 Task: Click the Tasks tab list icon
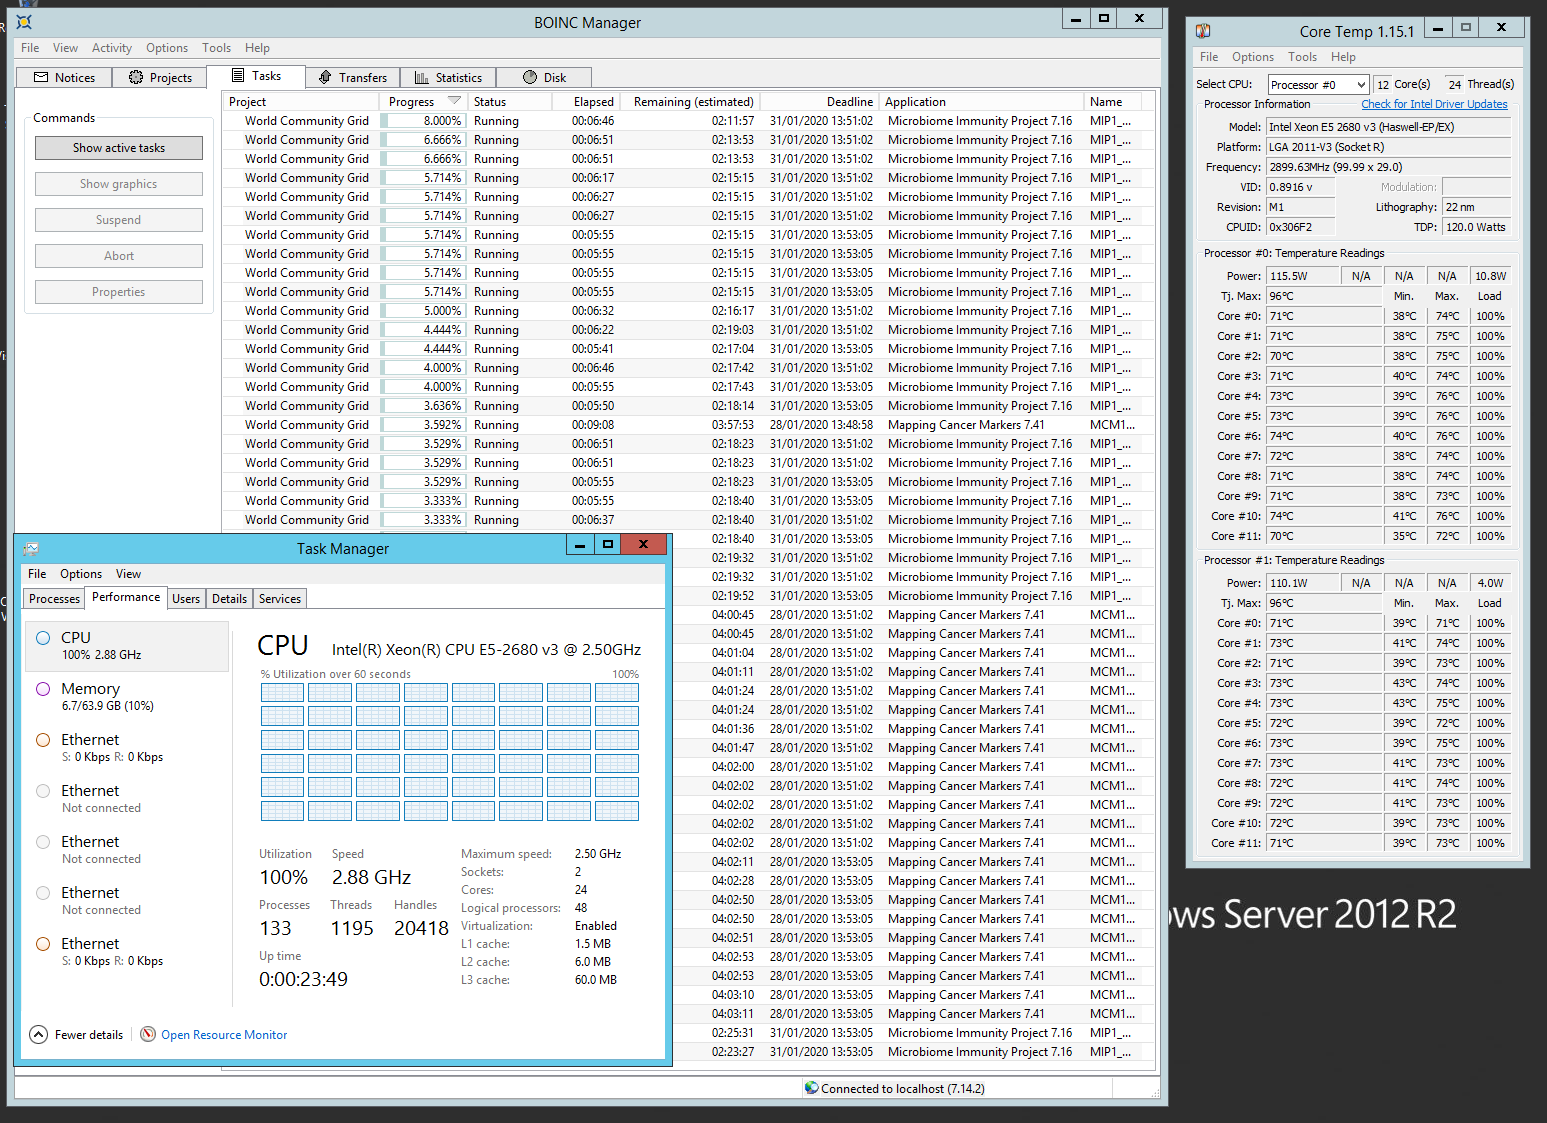[238, 75]
